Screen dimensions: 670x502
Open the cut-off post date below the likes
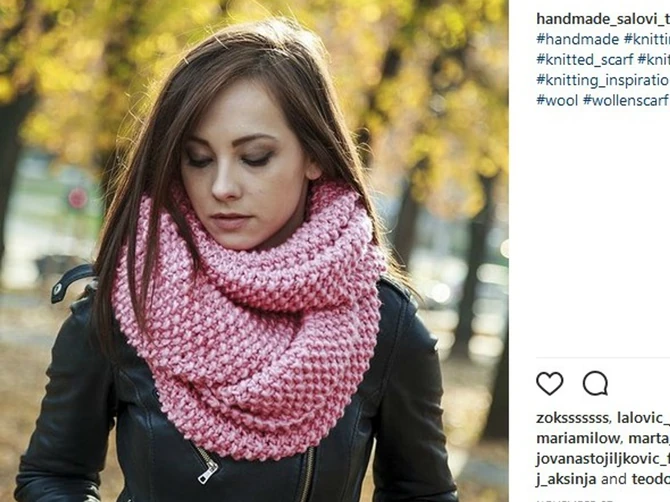[575, 500]
